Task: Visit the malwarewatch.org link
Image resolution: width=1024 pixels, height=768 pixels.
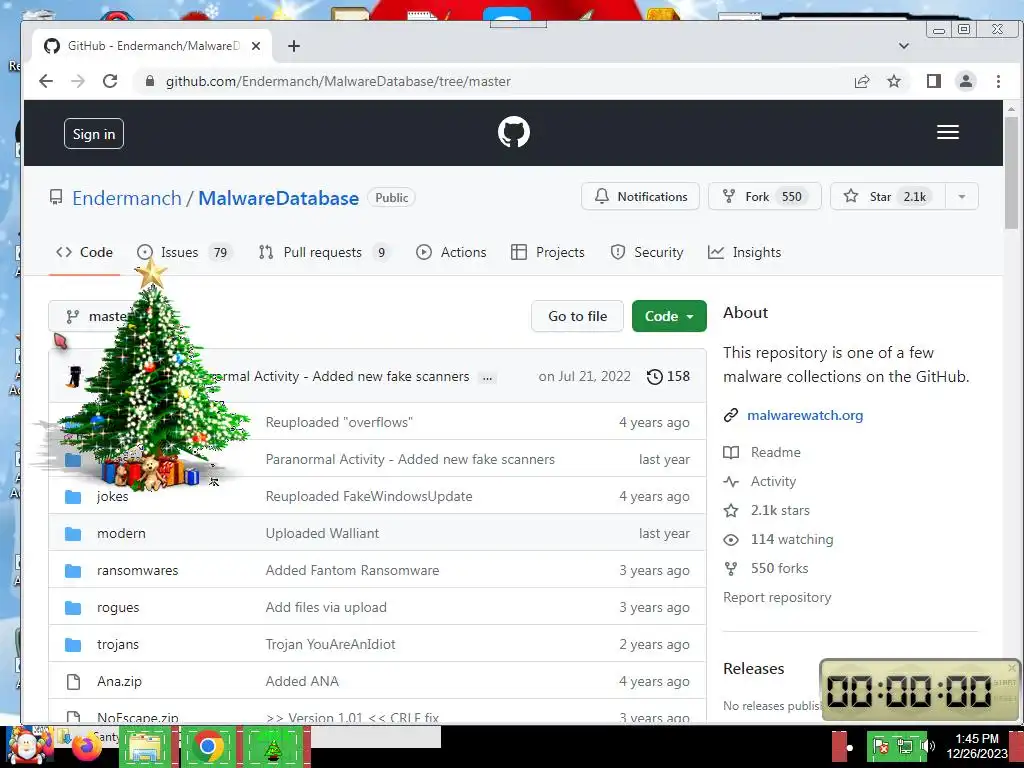Action: pos(805,415)
